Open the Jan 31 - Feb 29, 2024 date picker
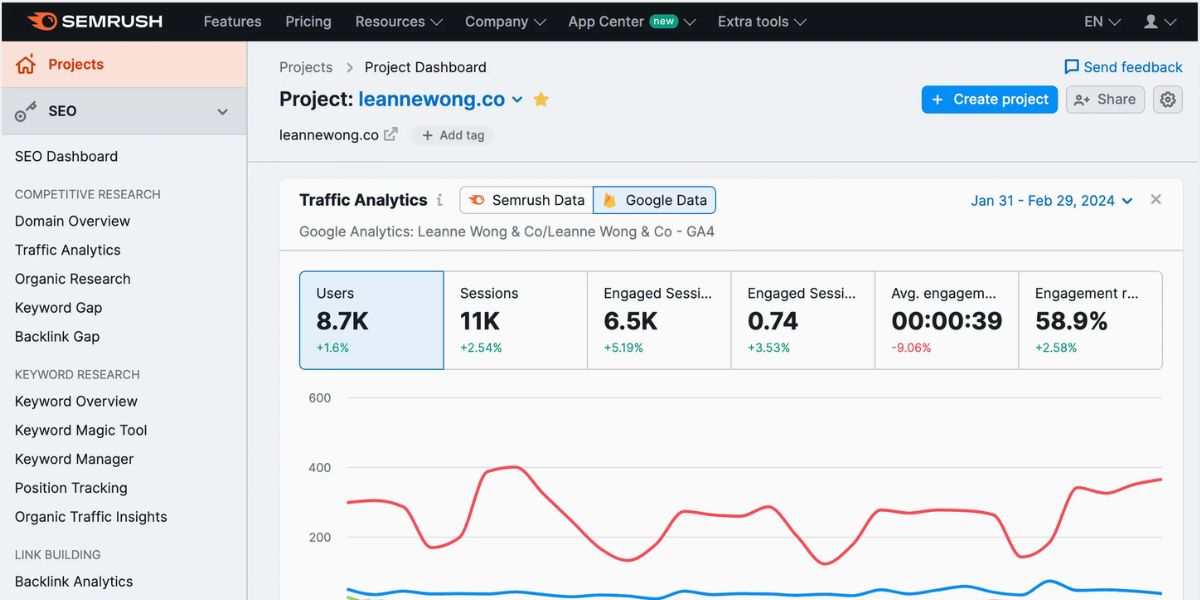This screenshot has height=600, width=1200. click(1052, 200)
